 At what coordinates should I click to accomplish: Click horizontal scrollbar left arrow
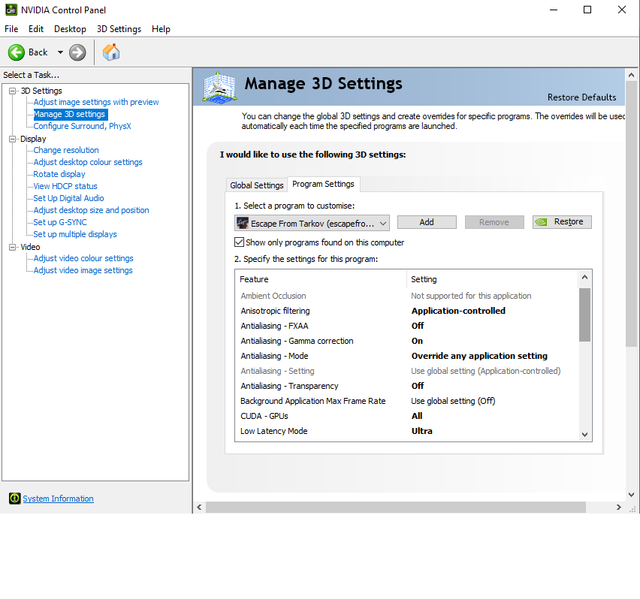199,507
